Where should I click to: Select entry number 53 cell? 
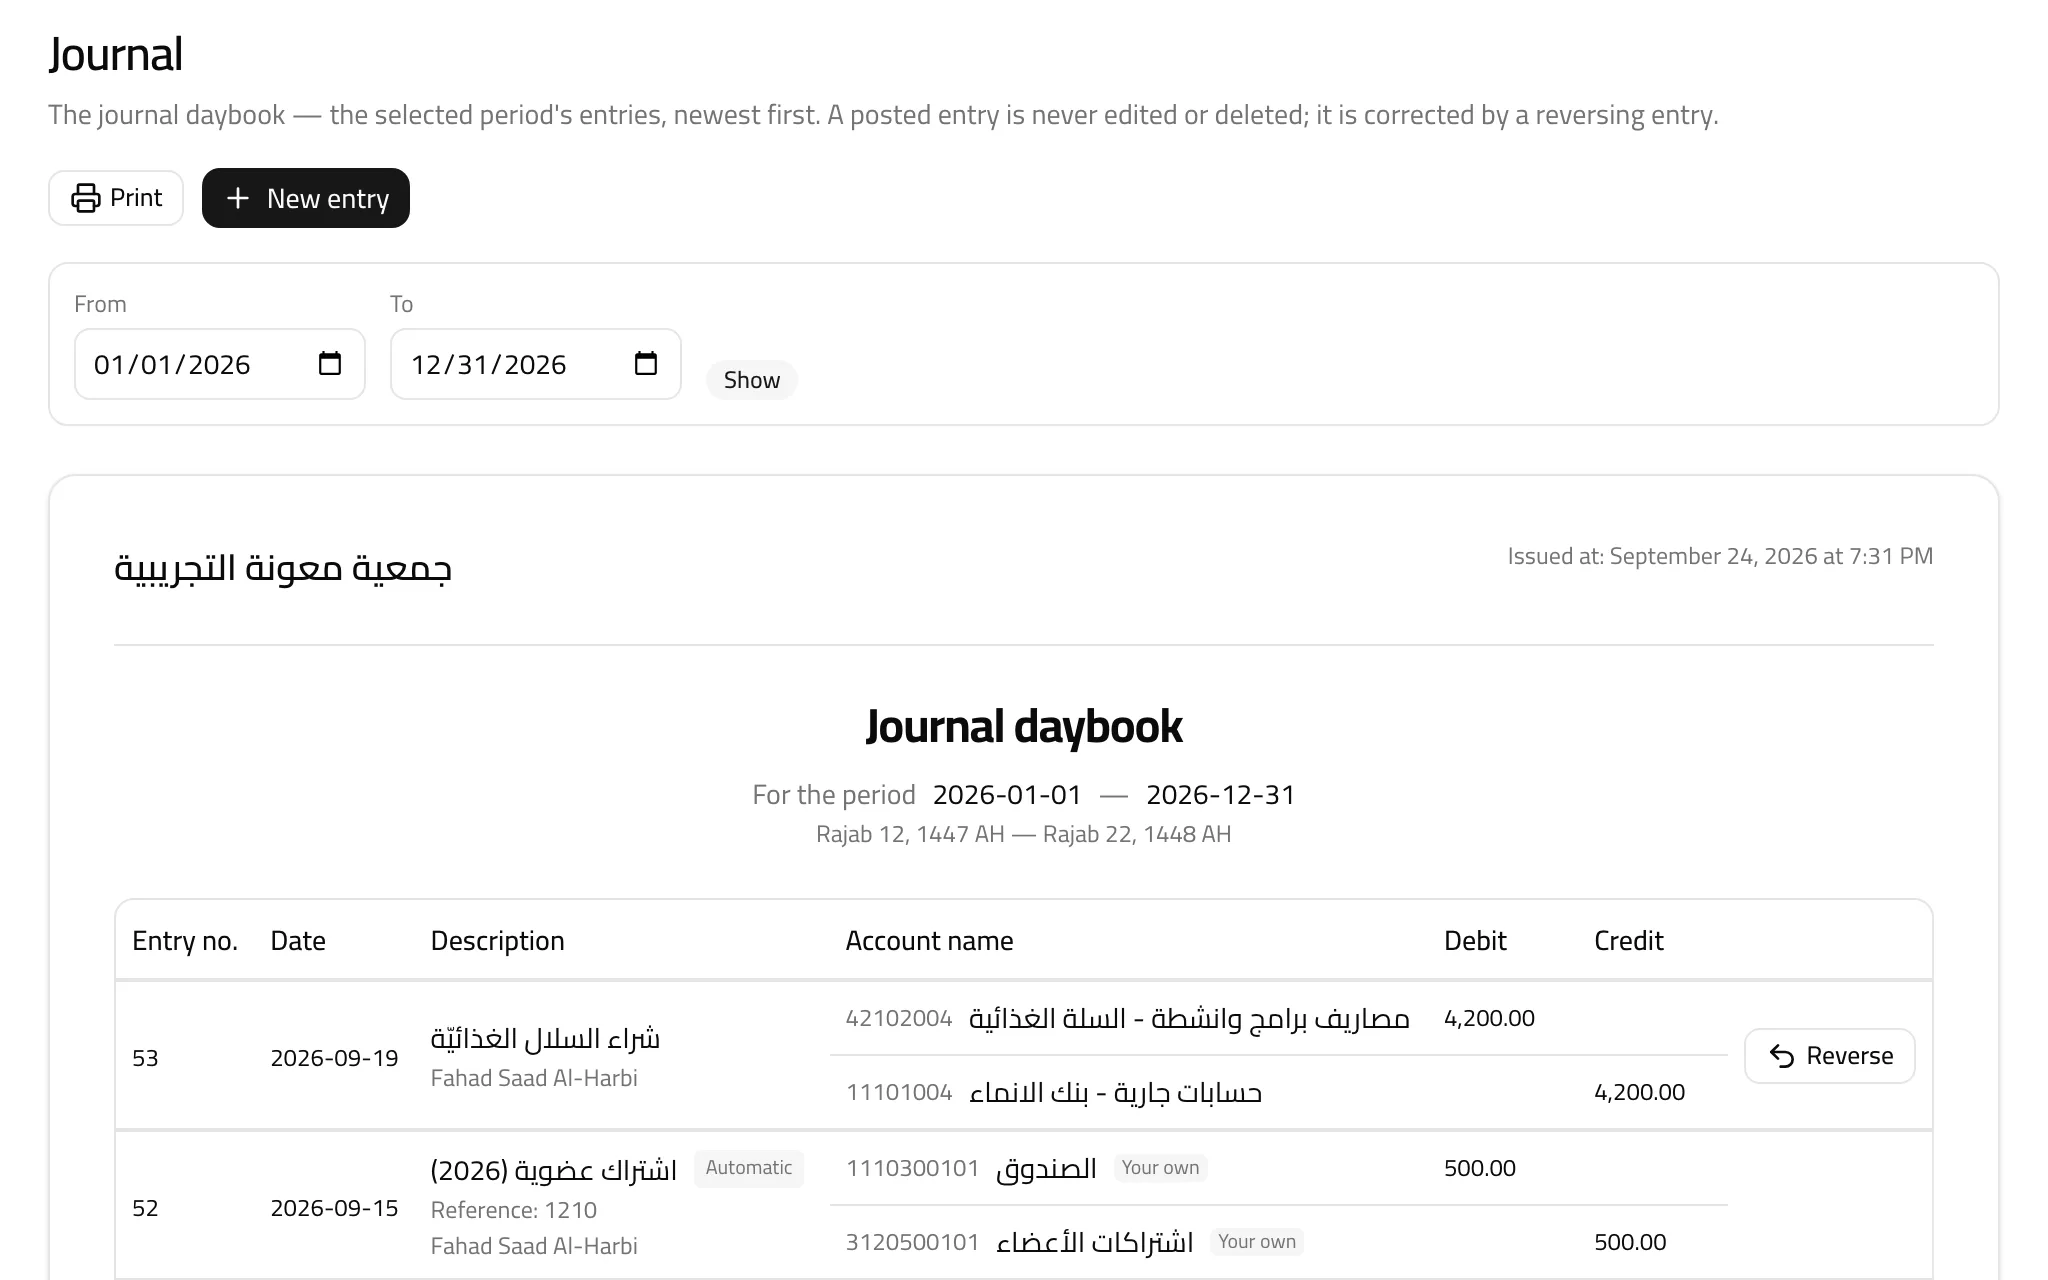coord(145,1058)
